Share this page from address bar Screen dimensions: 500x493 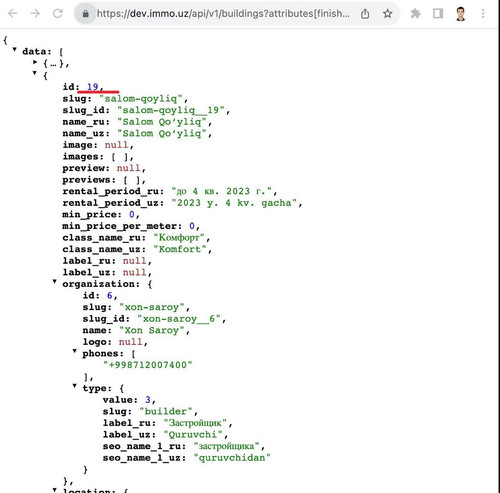[365, 14]
